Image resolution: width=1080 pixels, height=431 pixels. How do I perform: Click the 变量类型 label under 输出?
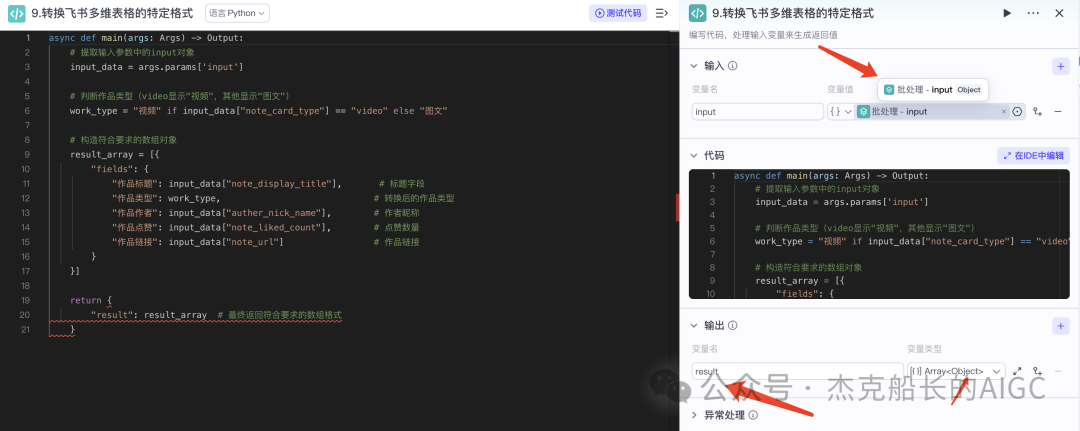924,349
